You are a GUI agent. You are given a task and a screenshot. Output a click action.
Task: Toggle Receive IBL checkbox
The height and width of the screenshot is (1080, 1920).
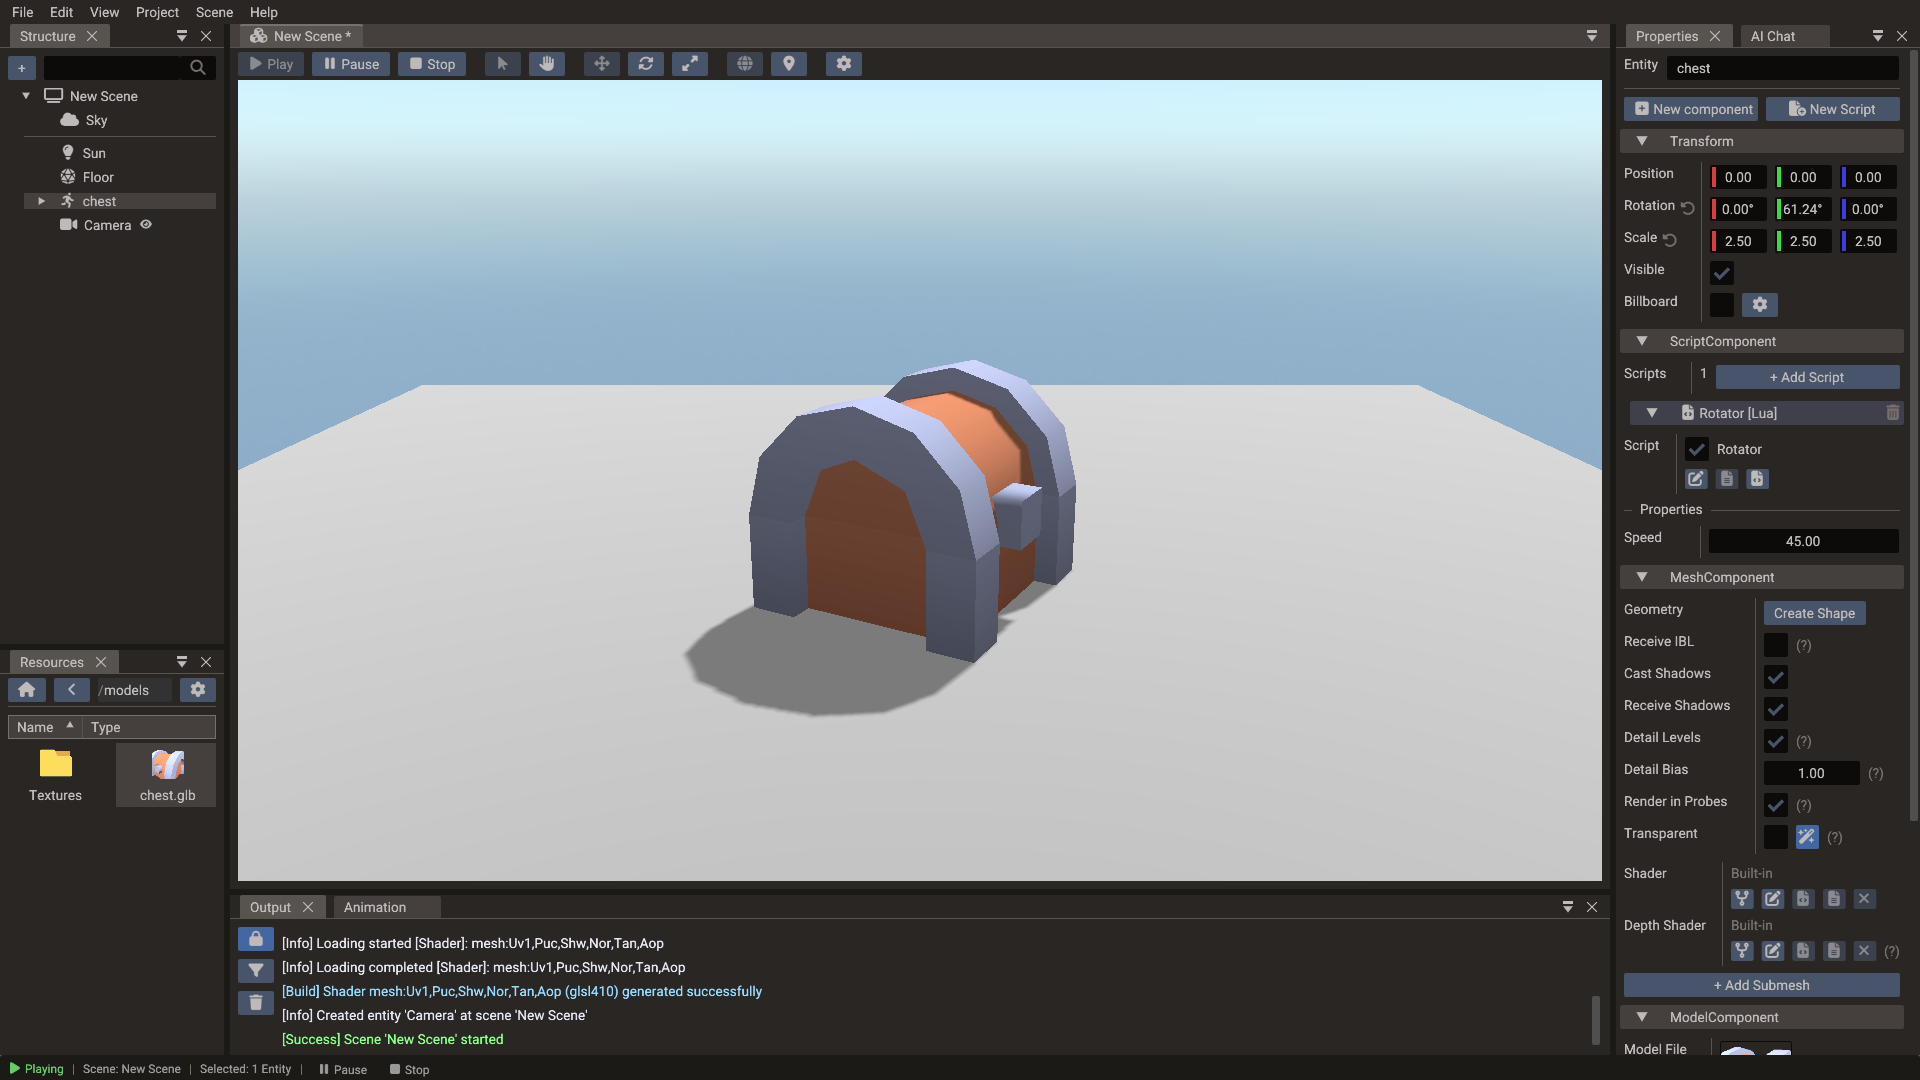(1776, 645)
